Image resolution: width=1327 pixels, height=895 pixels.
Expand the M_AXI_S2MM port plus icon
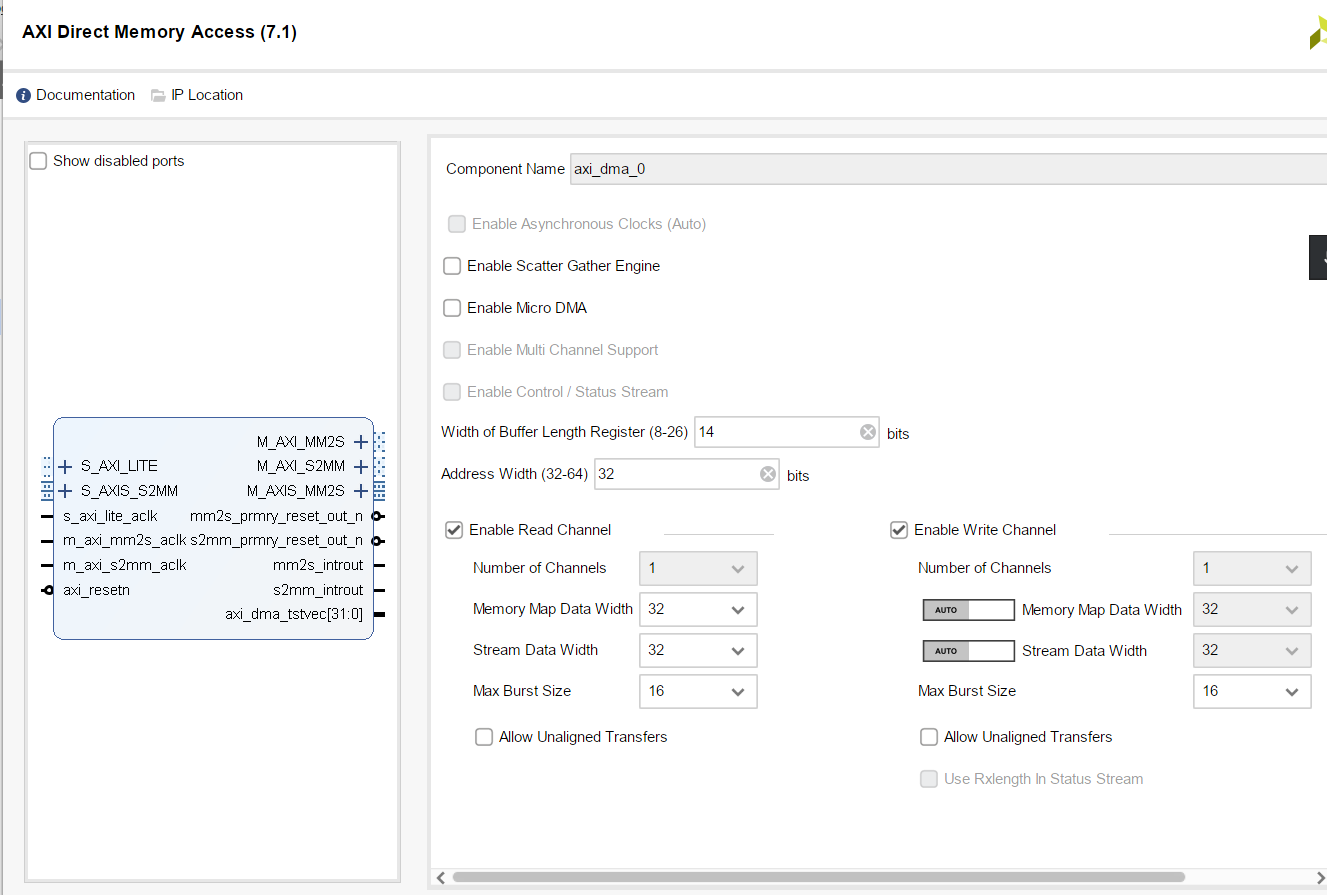click(361, 466)
